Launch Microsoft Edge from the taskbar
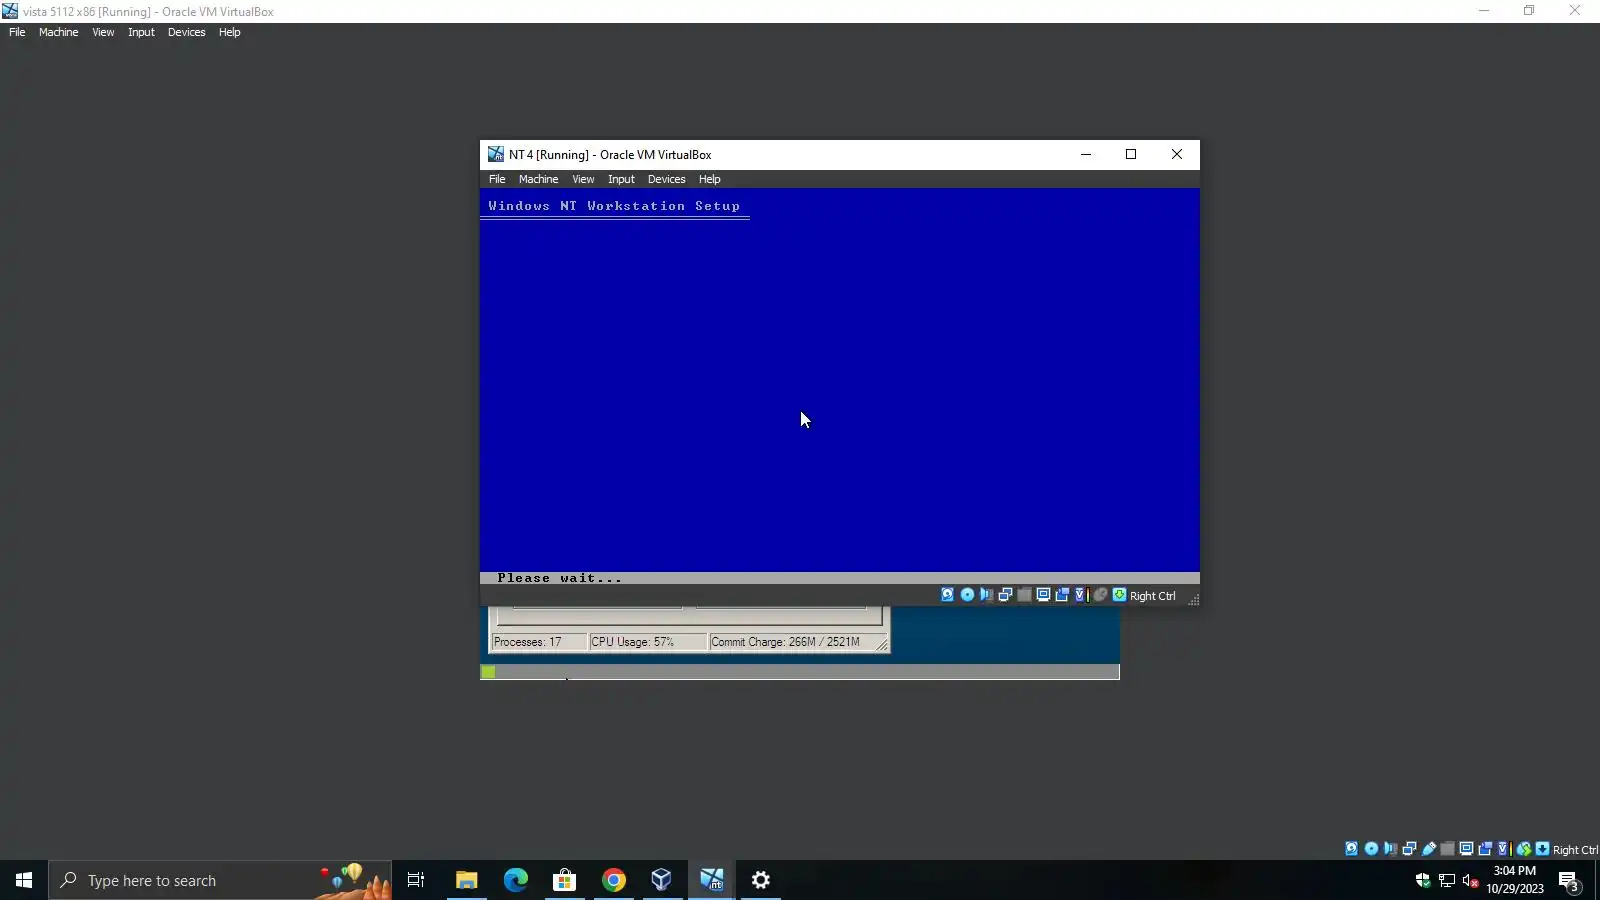The width and height of the screenshot is (1600, 900). (x=515, y=880)
